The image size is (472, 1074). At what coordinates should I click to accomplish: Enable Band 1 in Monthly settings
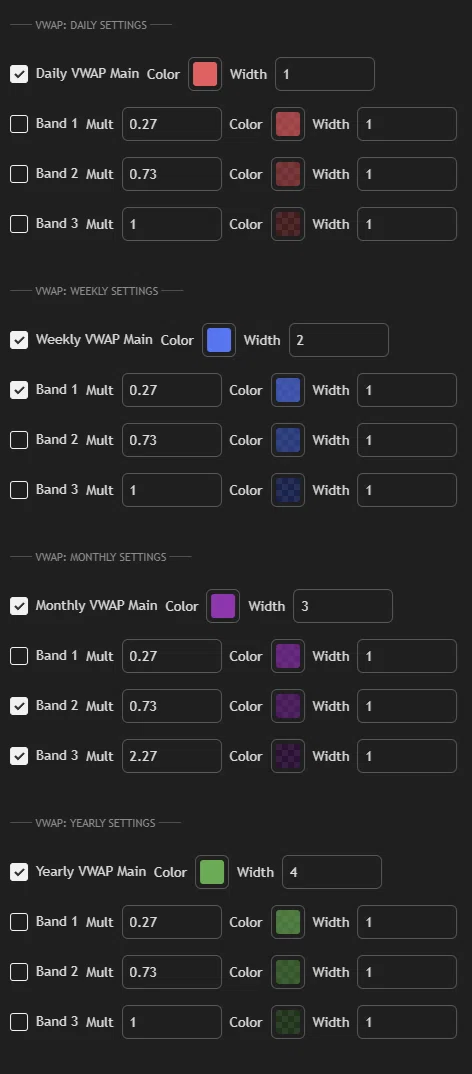coord(19,655)
